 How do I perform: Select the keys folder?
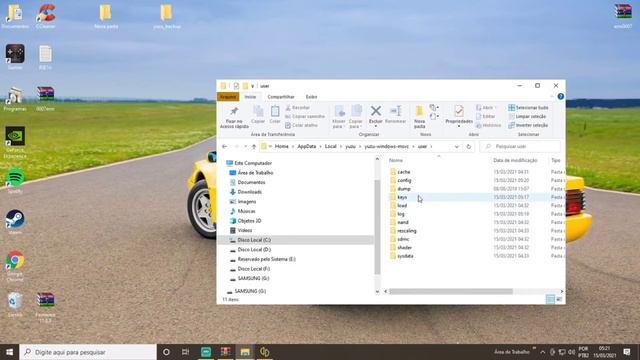[402, 197]
